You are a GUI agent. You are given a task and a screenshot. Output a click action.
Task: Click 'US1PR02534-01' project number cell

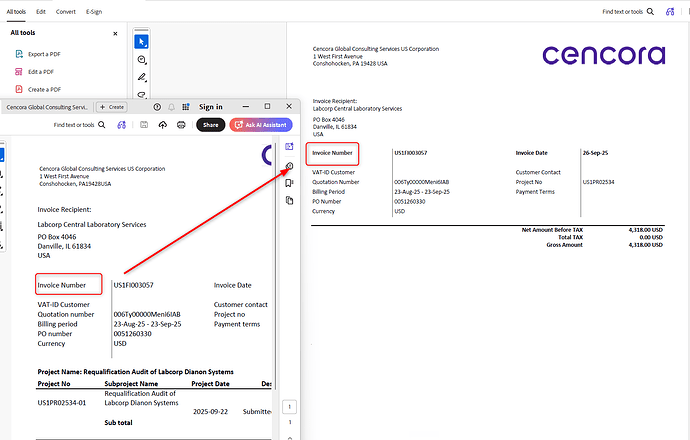[x=62, y=403]
